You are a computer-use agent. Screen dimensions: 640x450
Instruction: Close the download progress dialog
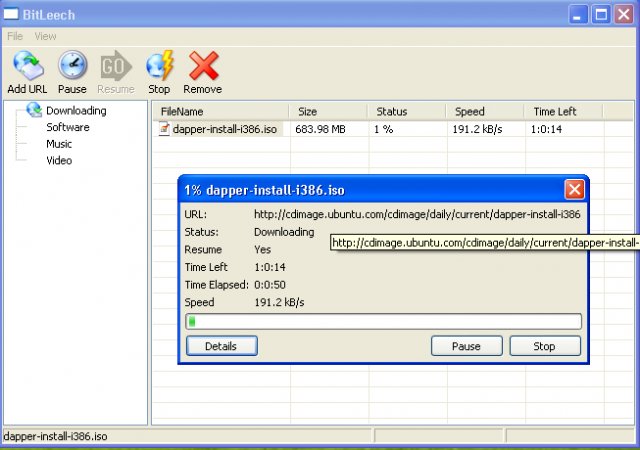574,189
